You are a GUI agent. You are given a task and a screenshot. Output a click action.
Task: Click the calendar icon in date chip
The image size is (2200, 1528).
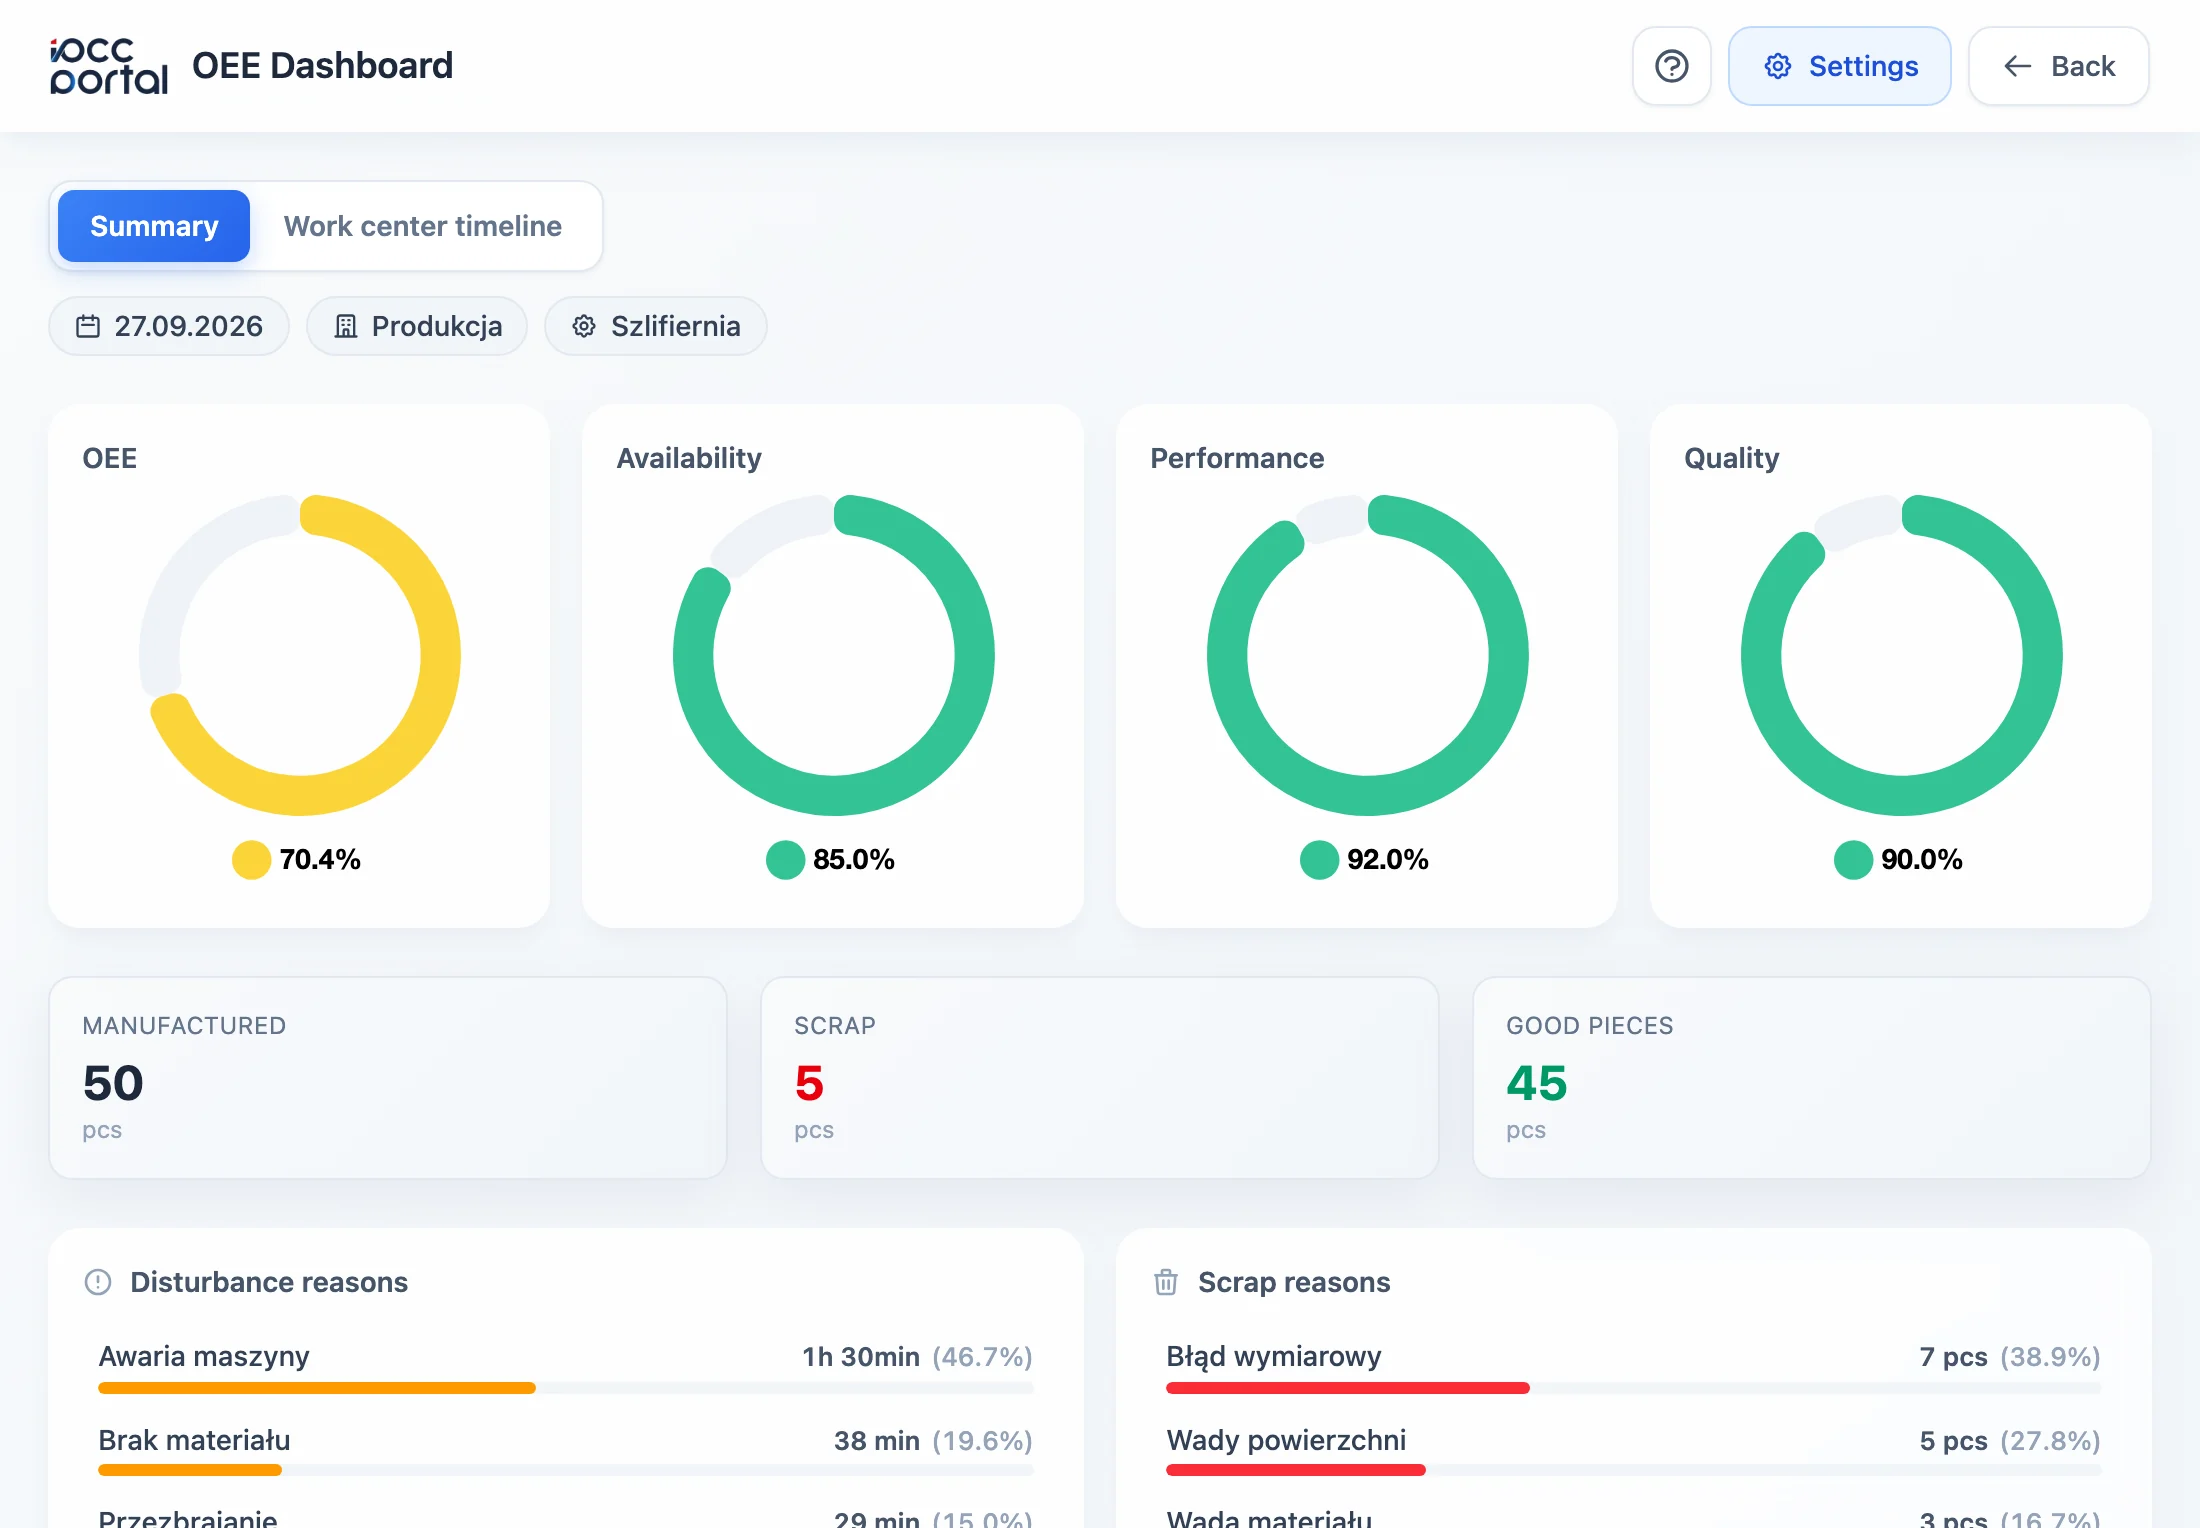(88, 326)
